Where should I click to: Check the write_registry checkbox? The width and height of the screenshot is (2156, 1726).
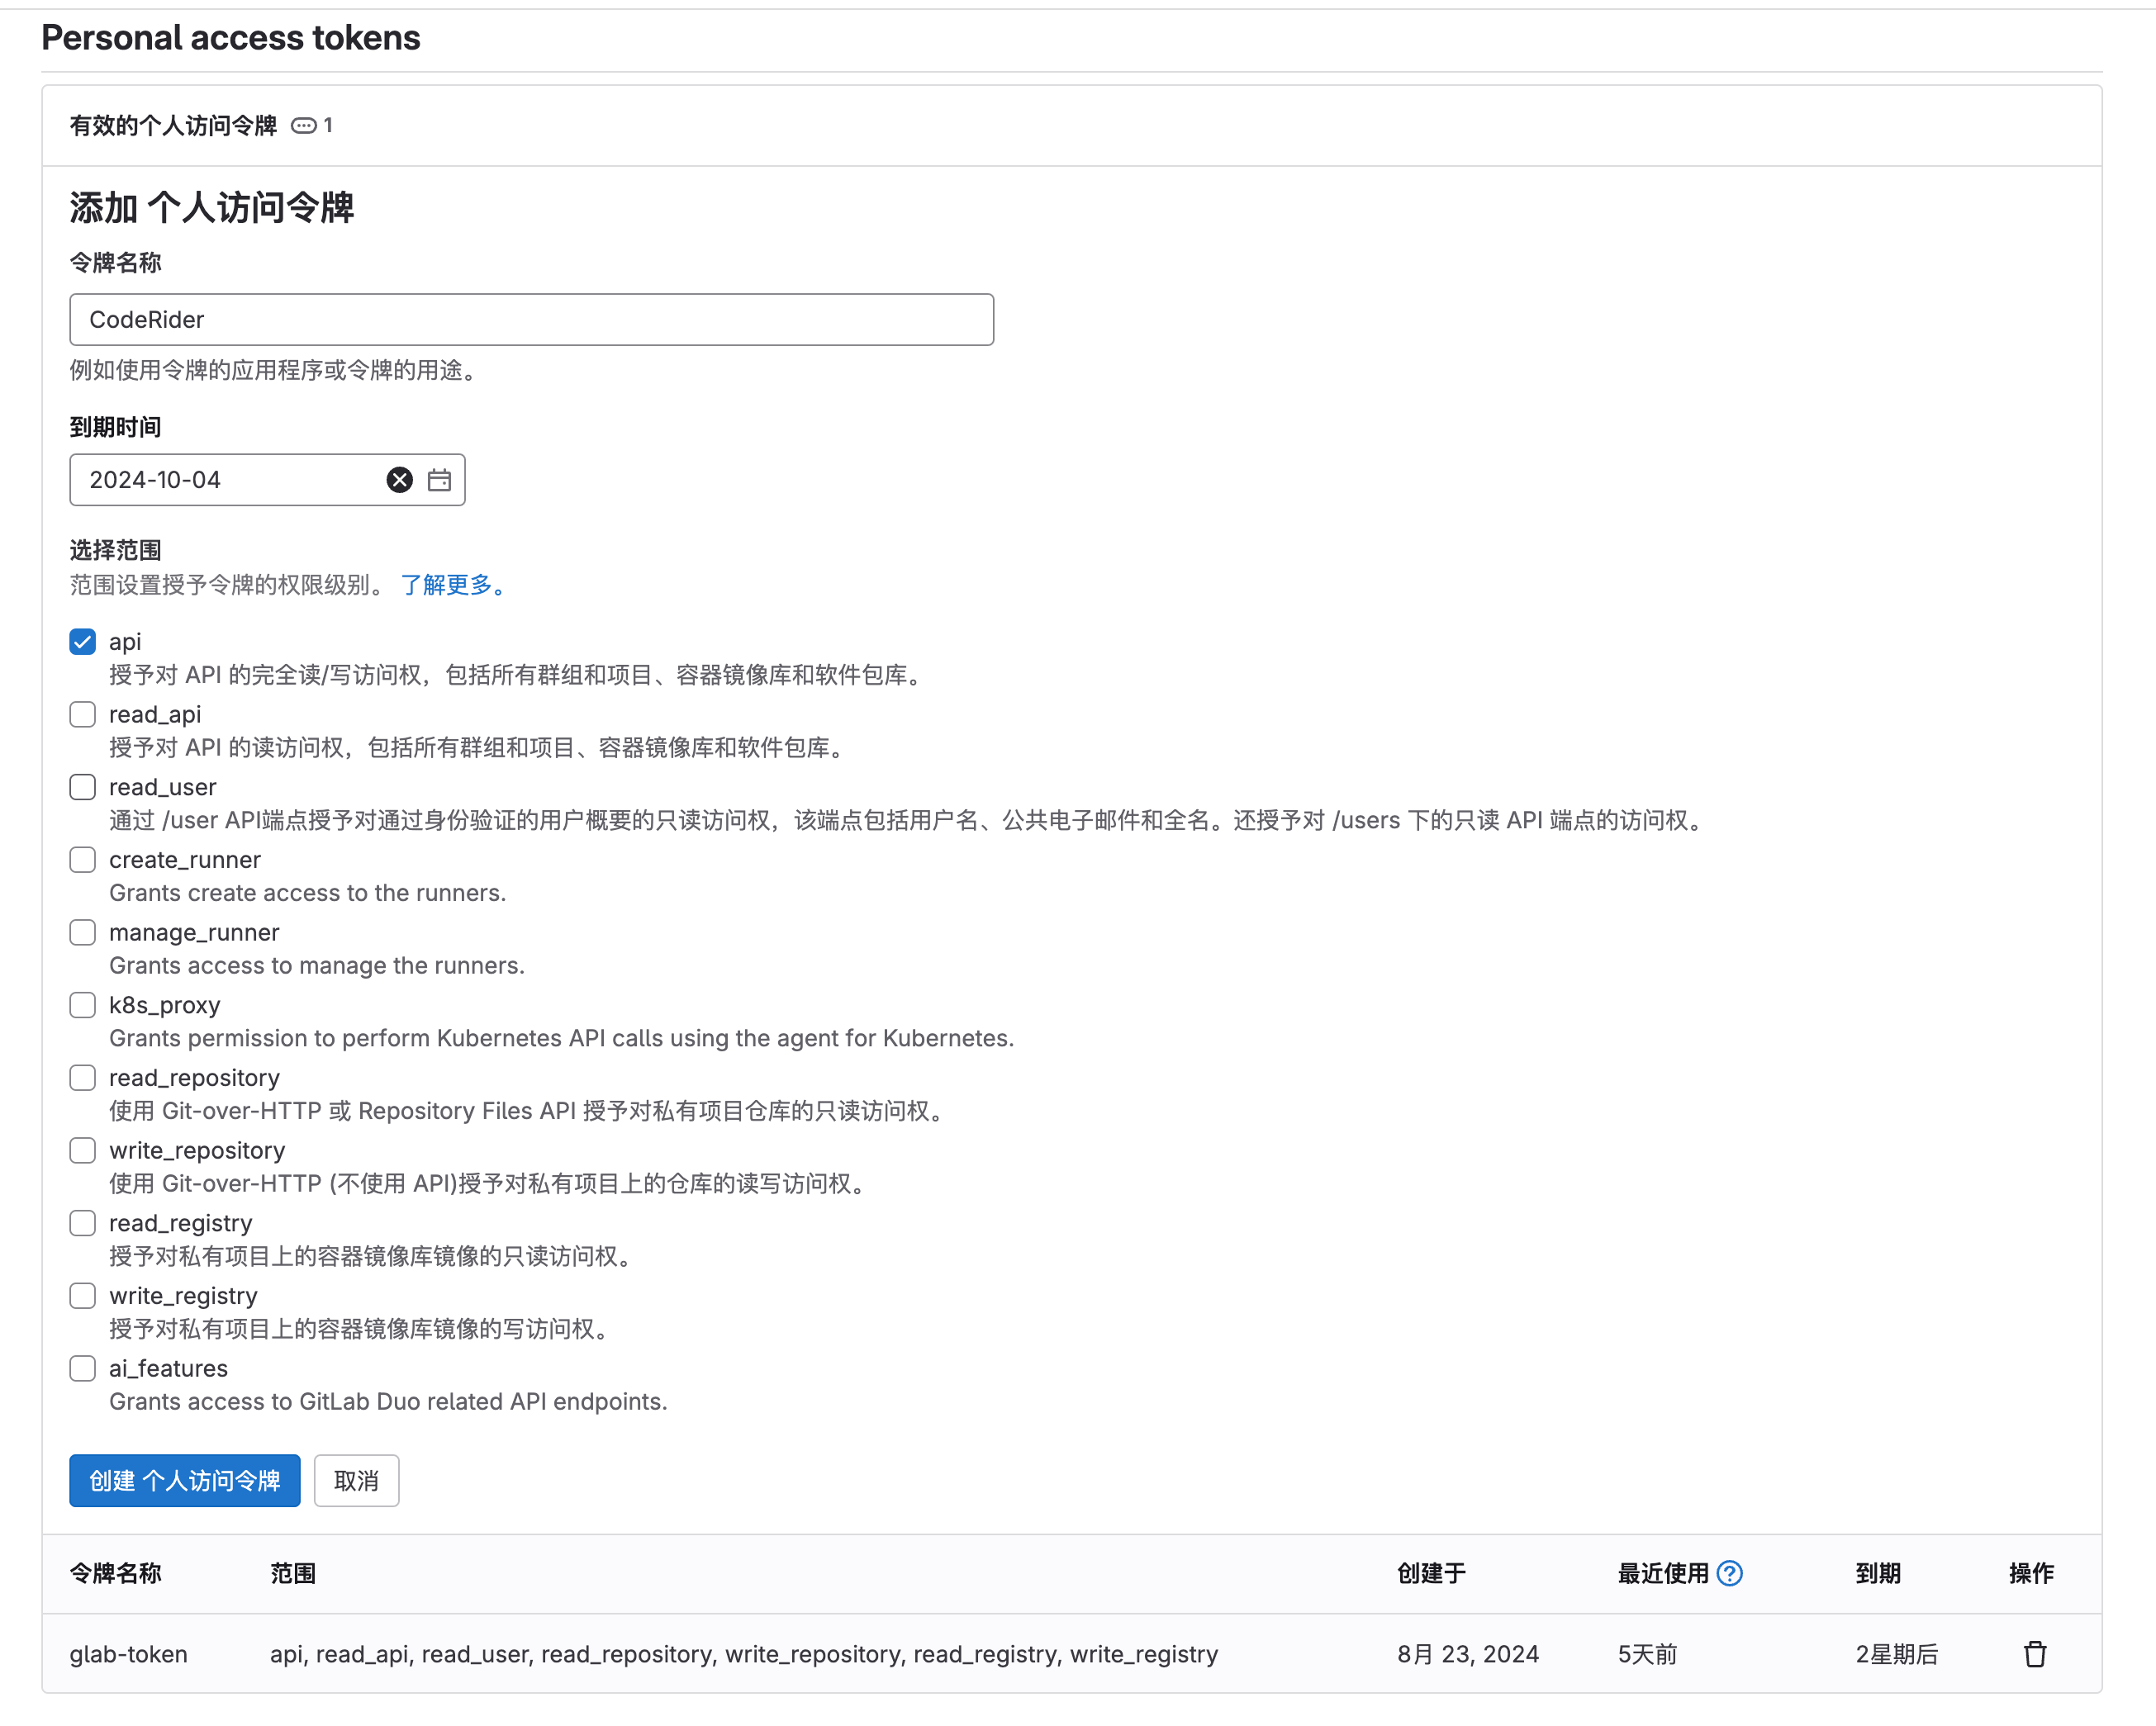pyautogui.click(x=83, y=1296)
